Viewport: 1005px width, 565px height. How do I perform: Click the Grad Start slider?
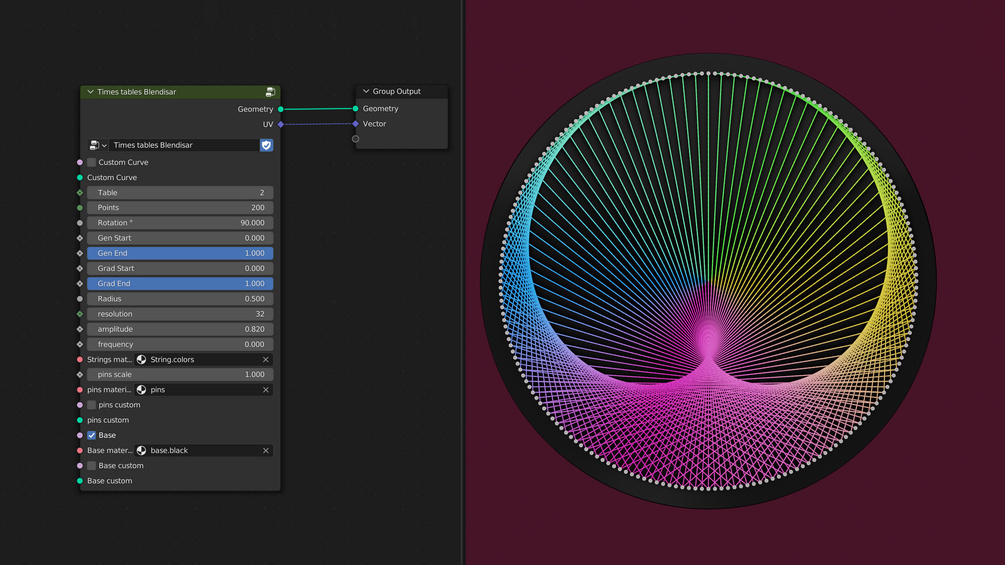point(180,268)
